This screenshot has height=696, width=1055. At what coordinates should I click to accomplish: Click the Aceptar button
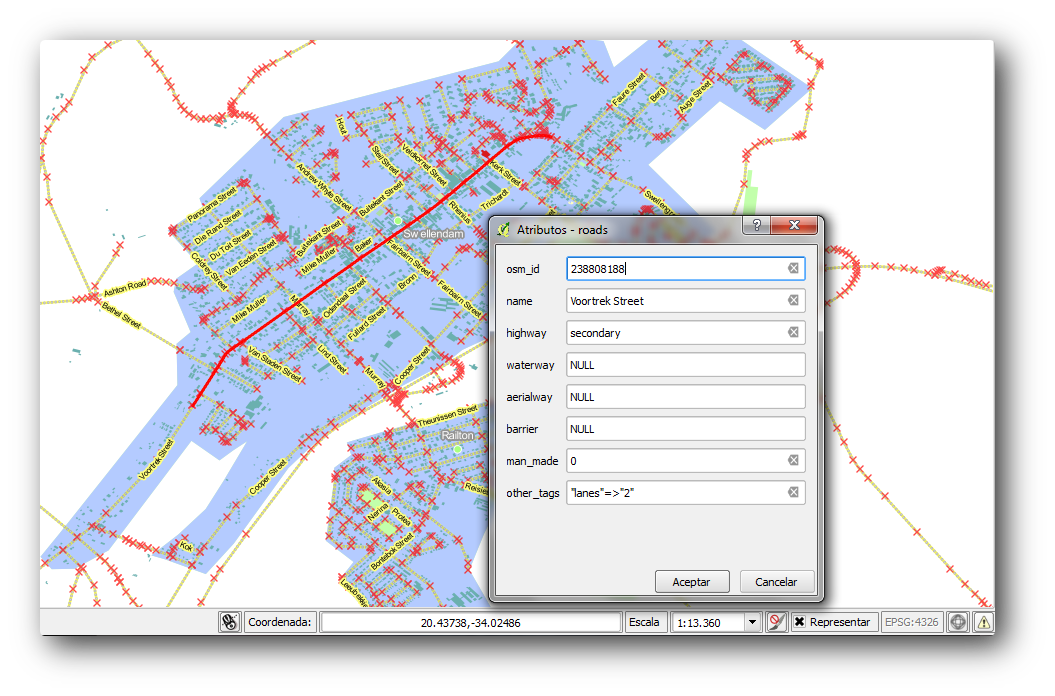(692, 582)
